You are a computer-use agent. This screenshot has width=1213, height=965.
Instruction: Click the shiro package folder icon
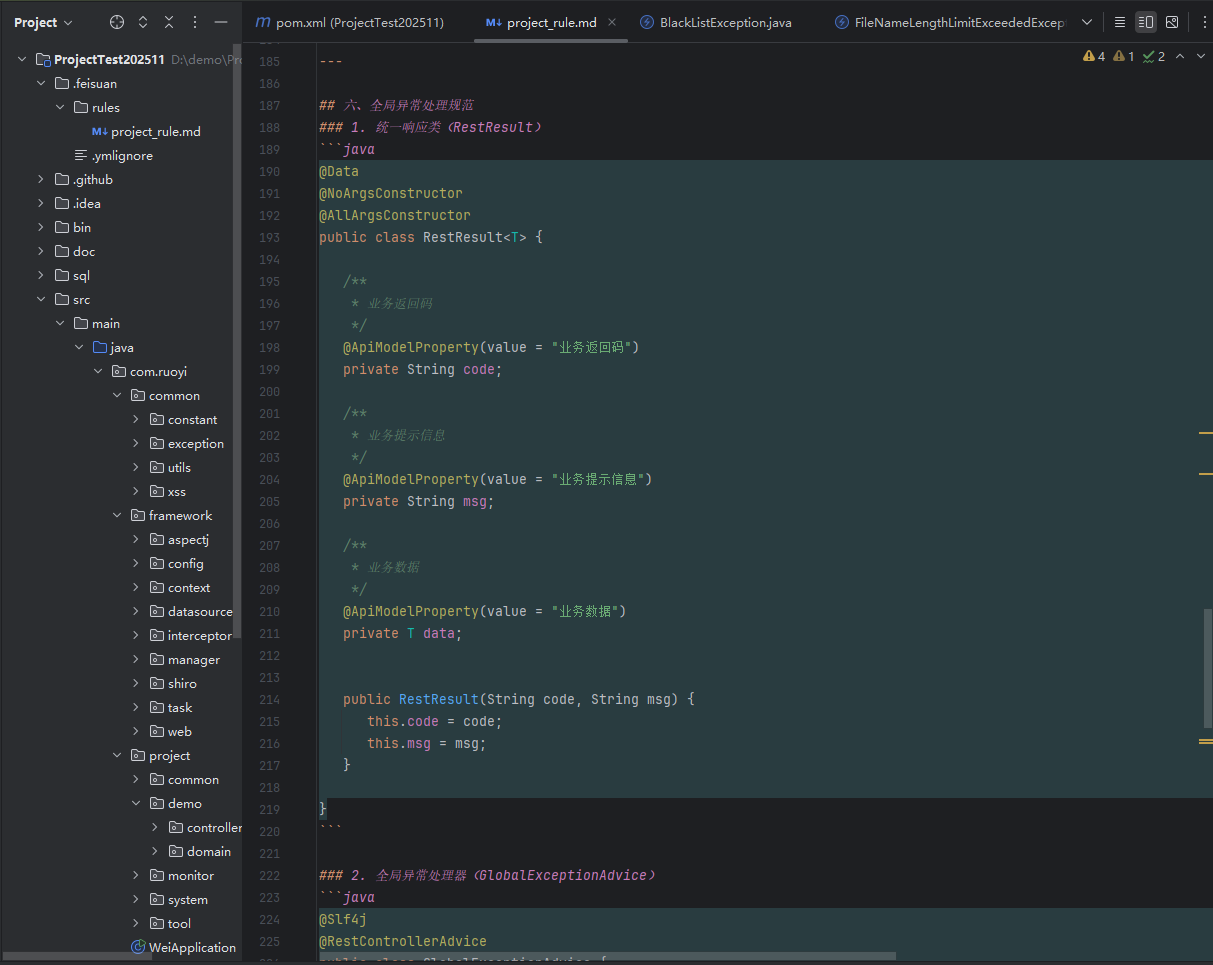point(157,683)
